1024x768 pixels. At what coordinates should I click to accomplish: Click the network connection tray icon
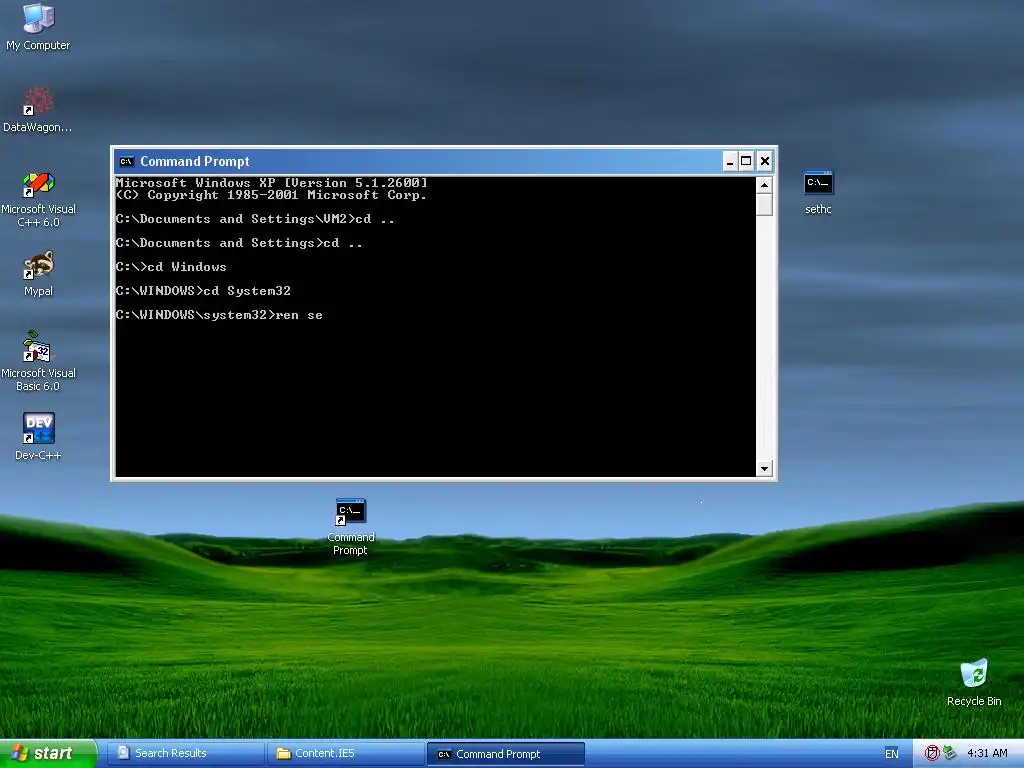950,754
